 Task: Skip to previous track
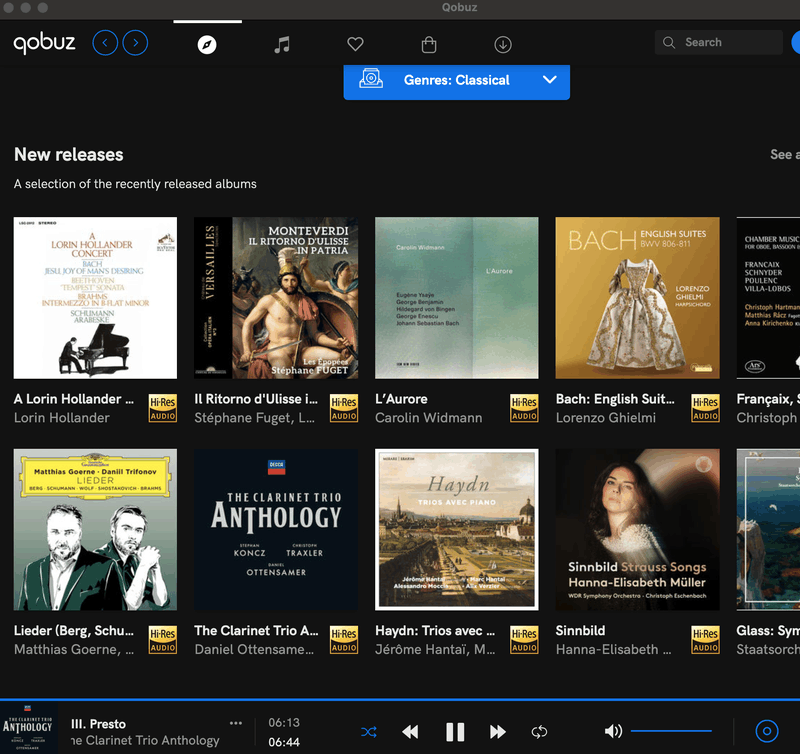[410, 732]
